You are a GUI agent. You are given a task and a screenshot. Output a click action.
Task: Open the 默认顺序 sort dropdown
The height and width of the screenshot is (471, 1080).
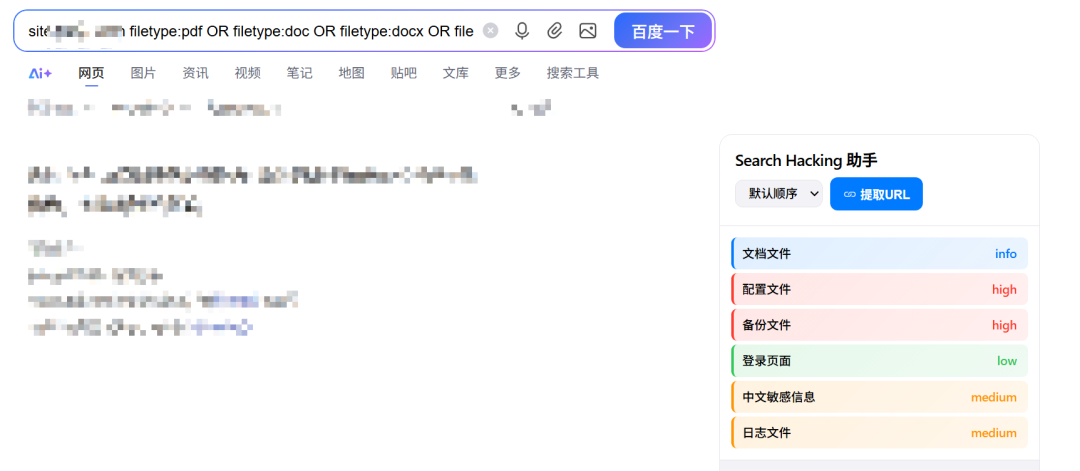pos(779,194)
